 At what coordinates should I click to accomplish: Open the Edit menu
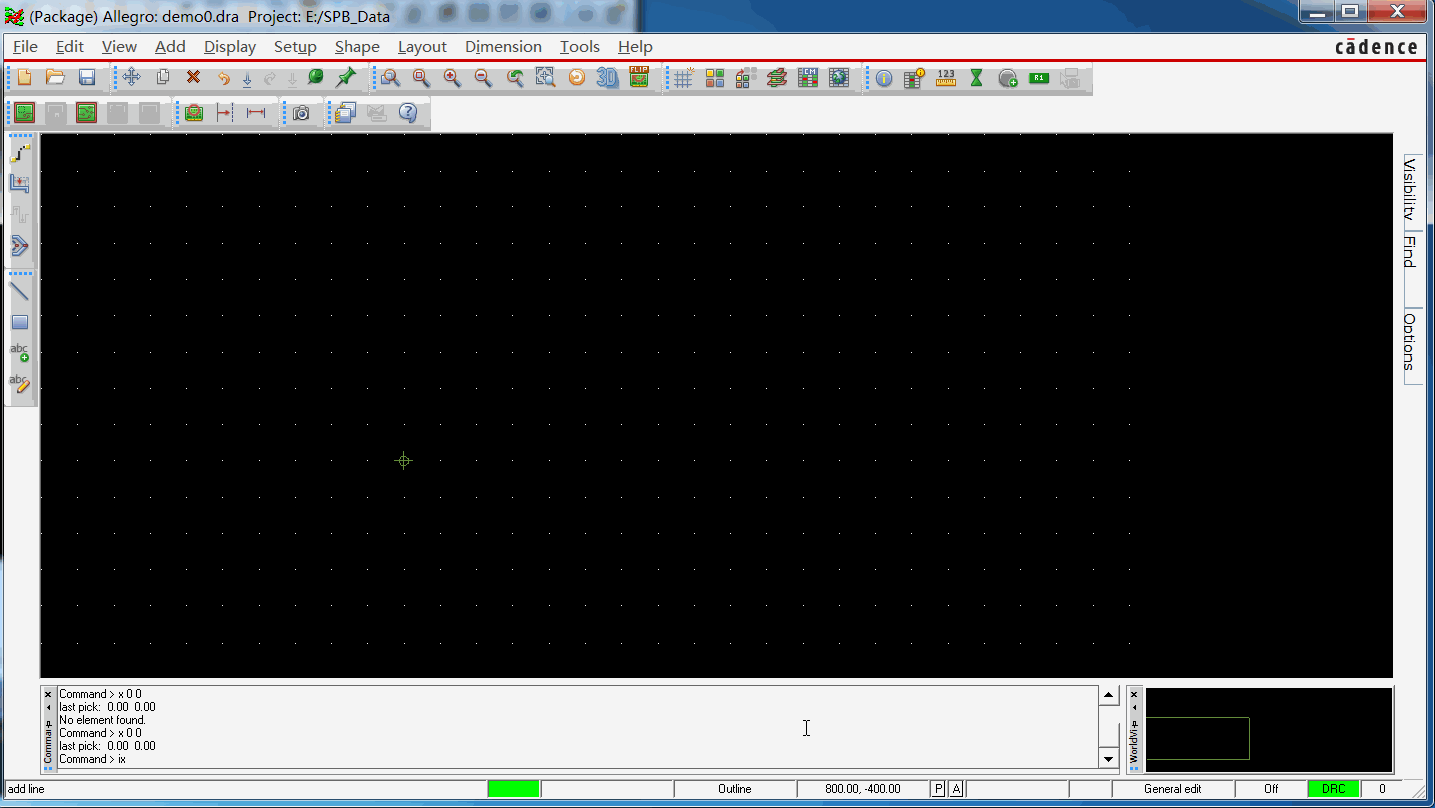tap(70, 47)
